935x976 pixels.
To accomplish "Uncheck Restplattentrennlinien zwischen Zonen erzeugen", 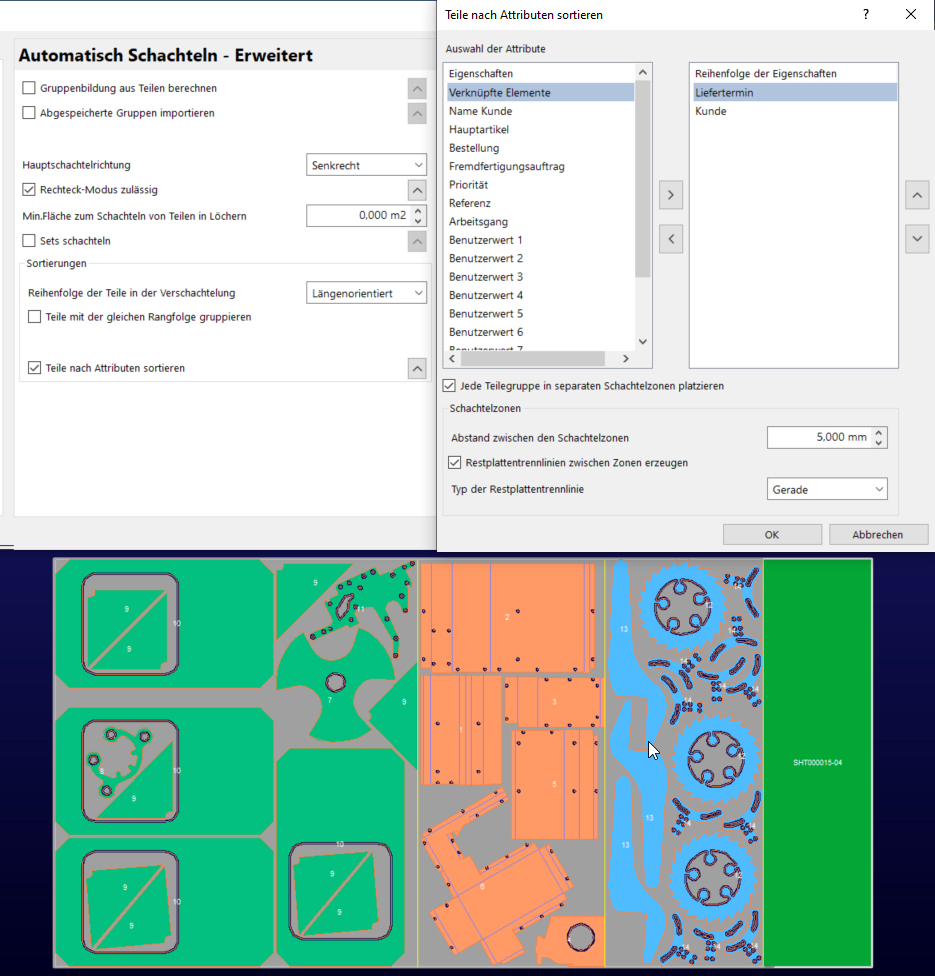I will coord(456,463).
